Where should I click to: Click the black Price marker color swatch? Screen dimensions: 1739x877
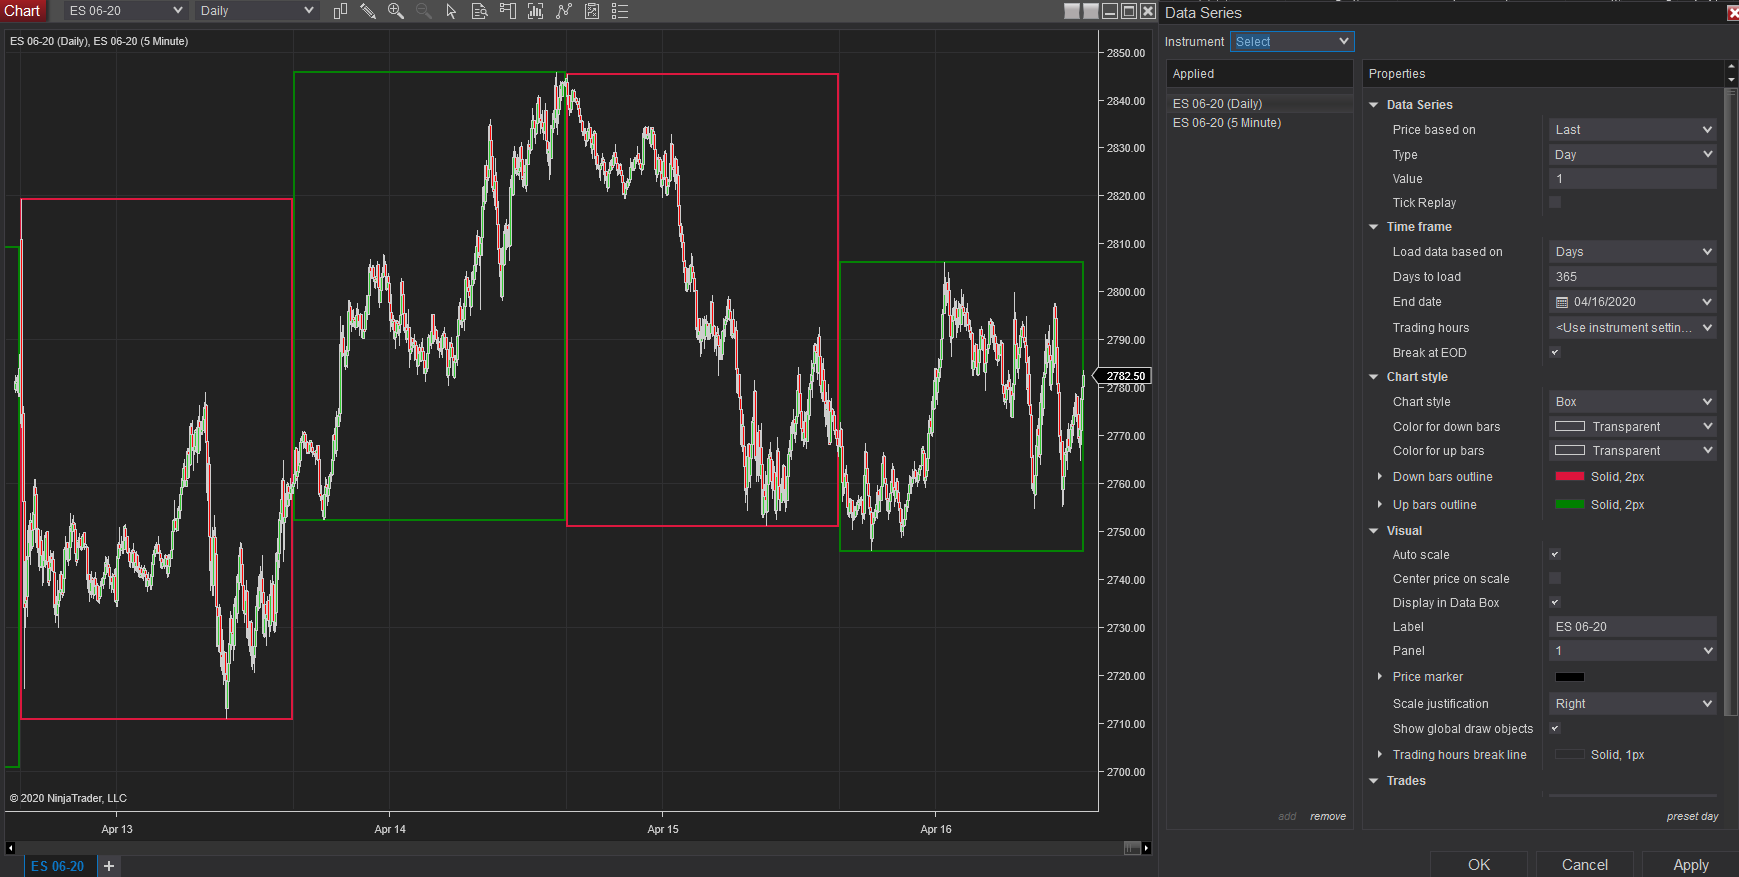(x=1570, y=677)
